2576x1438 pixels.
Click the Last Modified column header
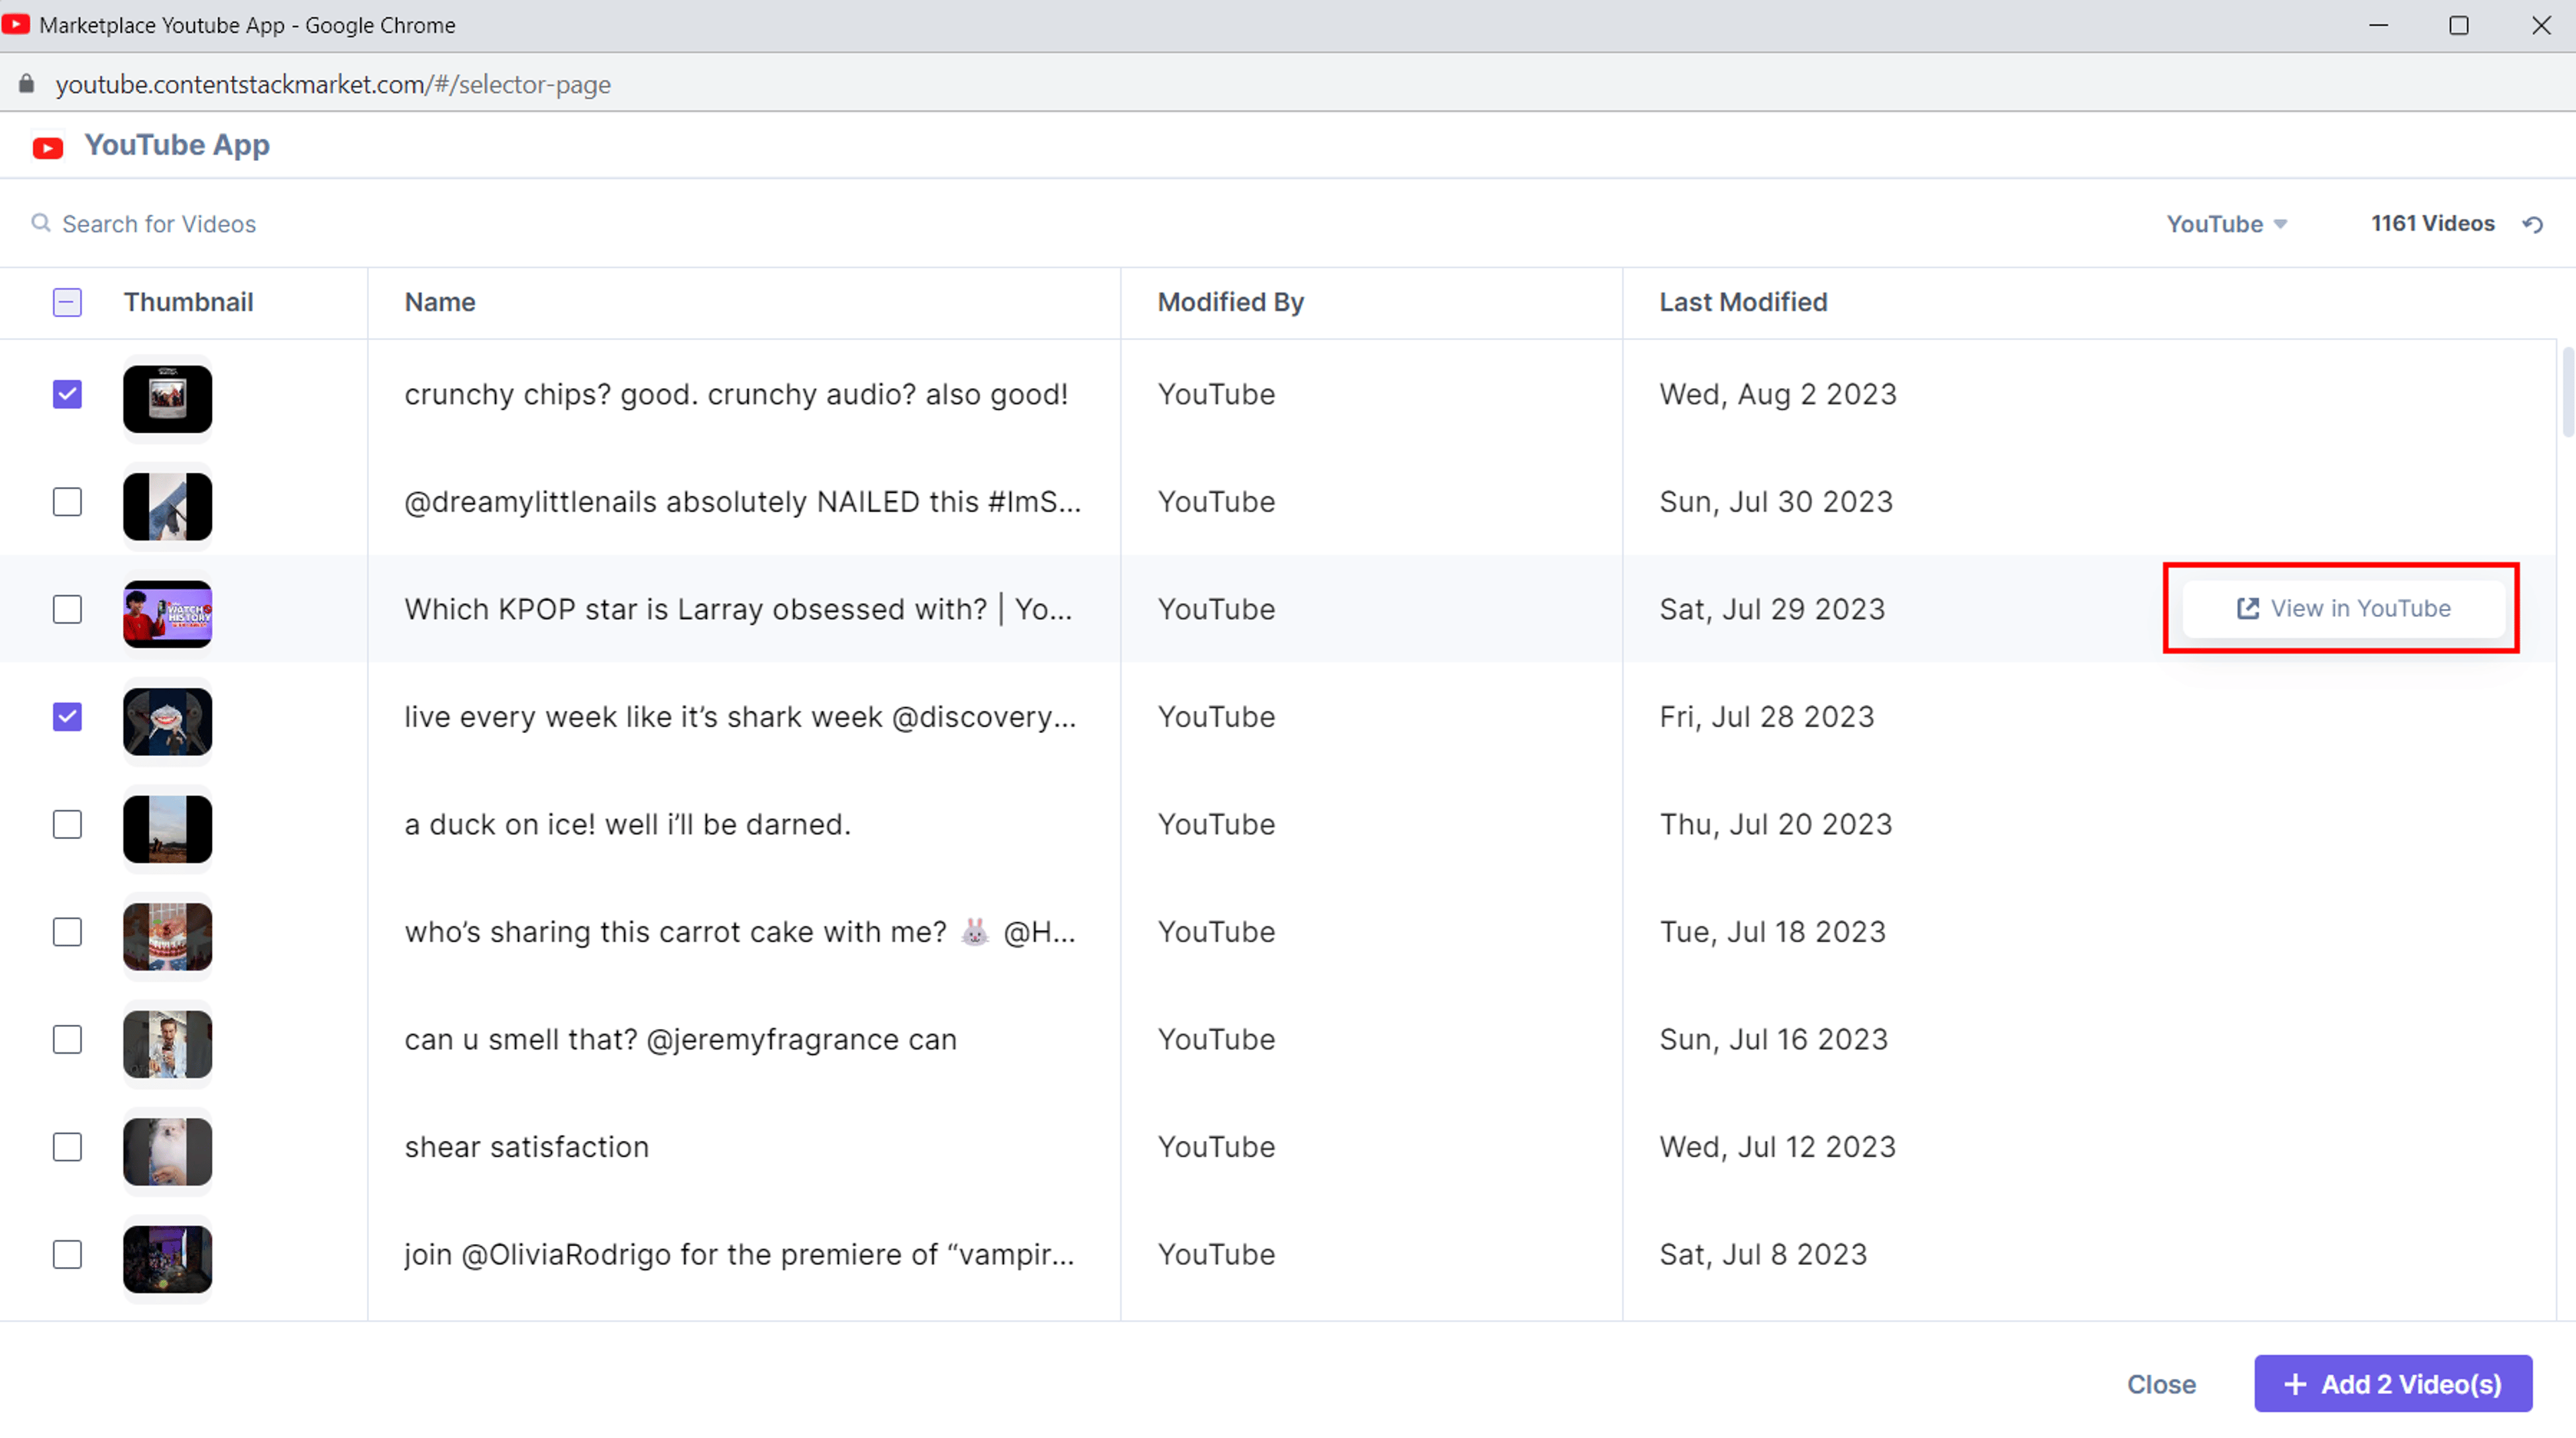coord(1743,302)
